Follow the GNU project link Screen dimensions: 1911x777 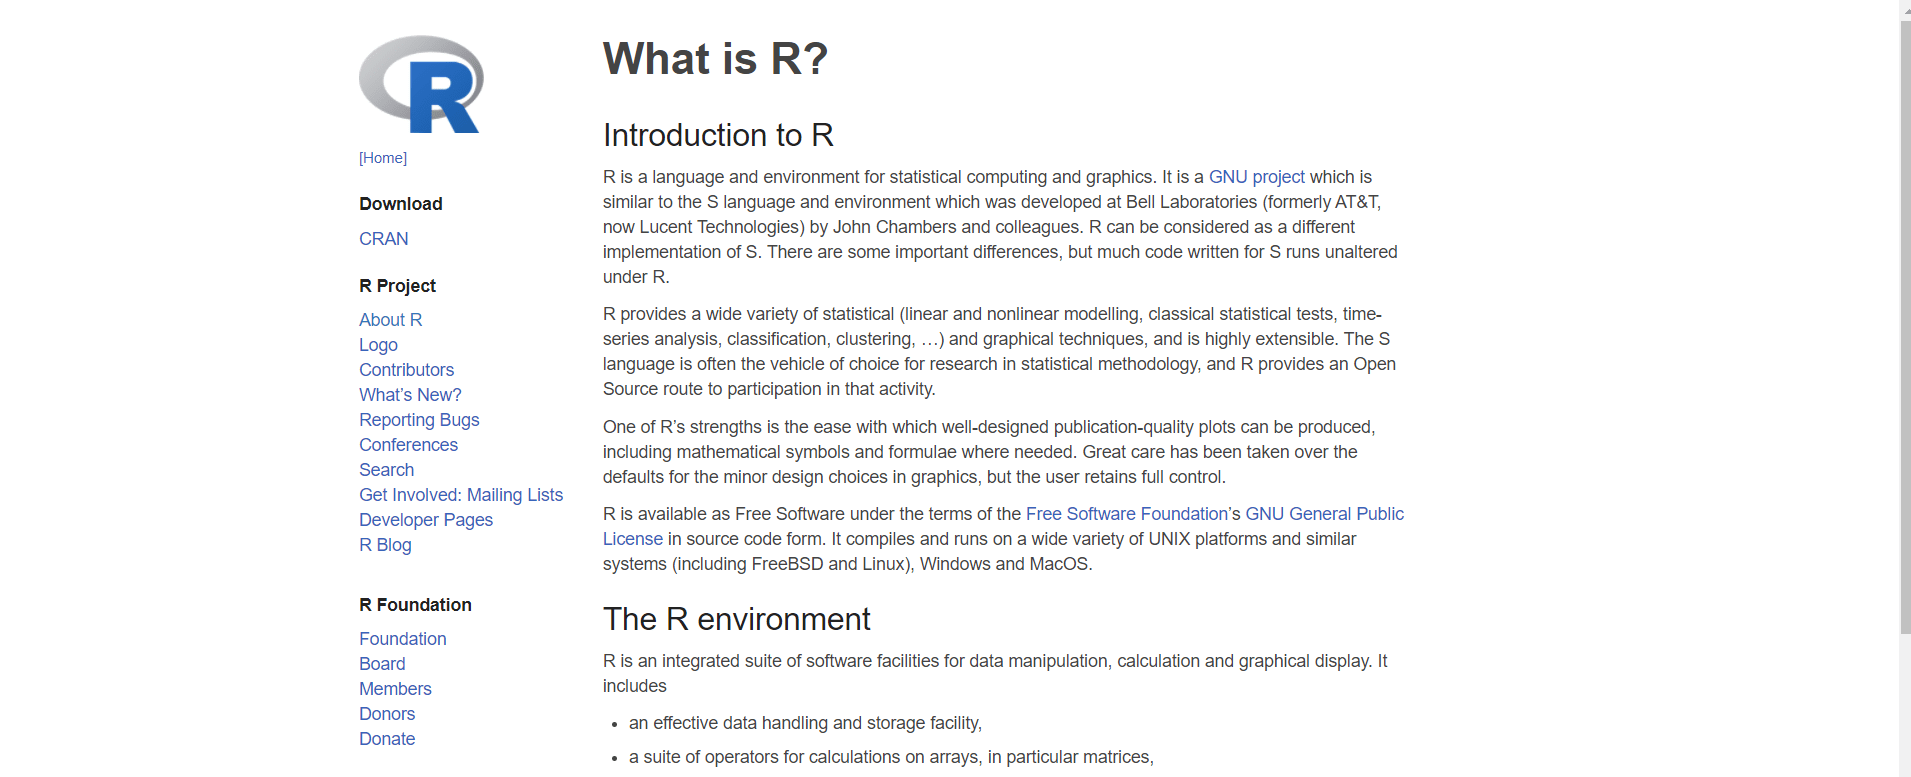pos(1256,177)
